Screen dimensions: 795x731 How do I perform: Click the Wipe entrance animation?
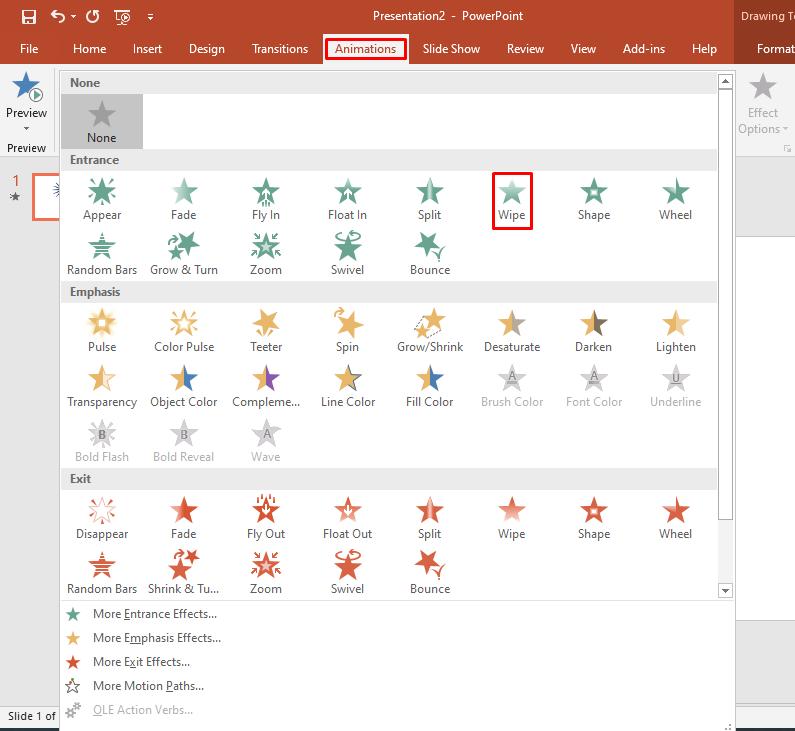(512, 201)
